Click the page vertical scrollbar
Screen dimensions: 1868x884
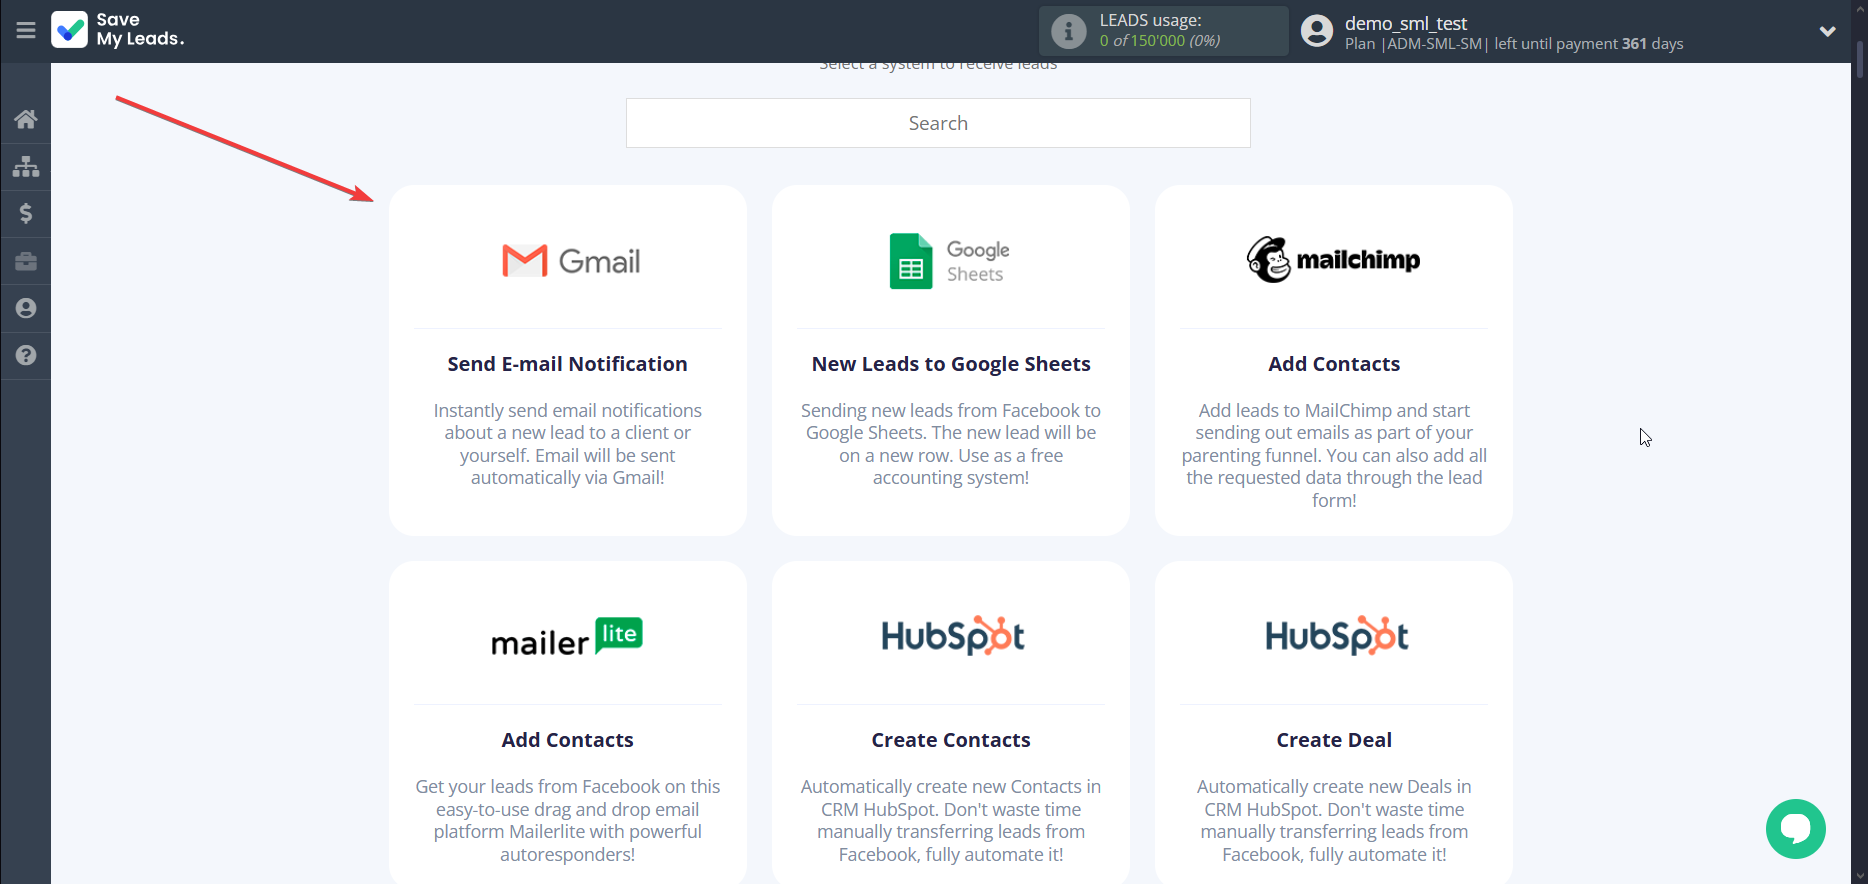[x=1859, y=400]
